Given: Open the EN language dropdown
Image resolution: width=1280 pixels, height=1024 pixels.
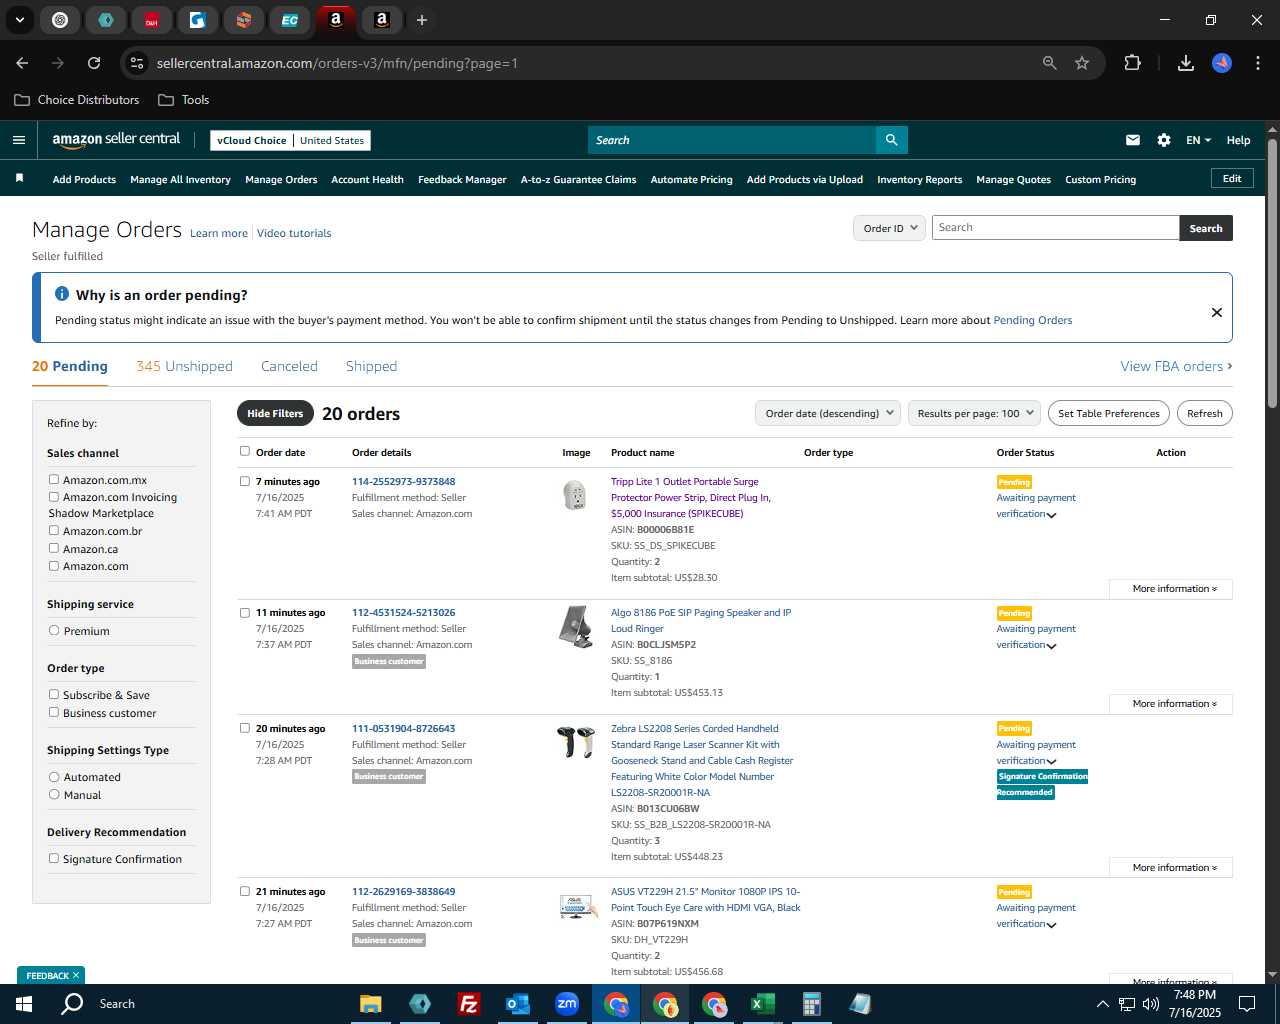Looking at the screenshot, I should click(1198, 140).
